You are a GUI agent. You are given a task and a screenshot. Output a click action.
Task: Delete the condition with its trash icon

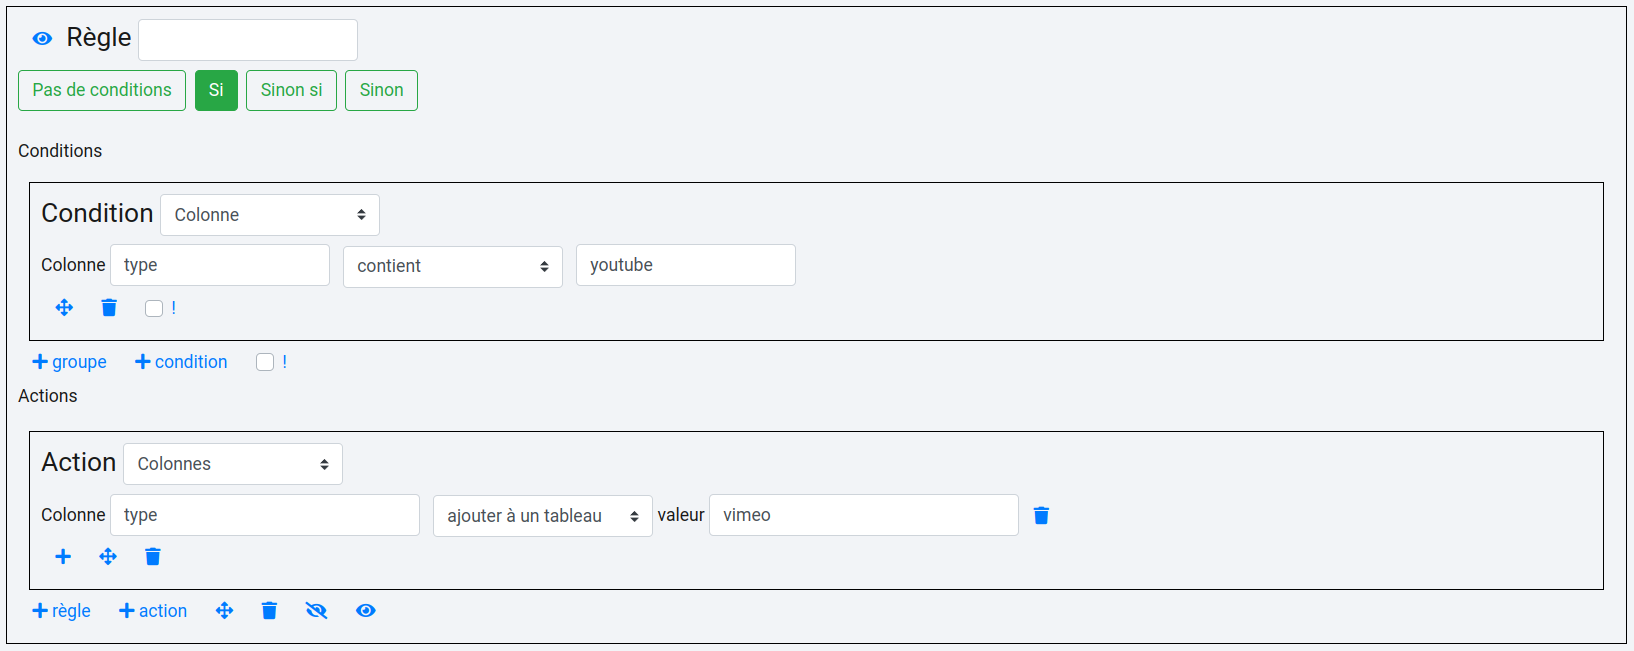109,308
